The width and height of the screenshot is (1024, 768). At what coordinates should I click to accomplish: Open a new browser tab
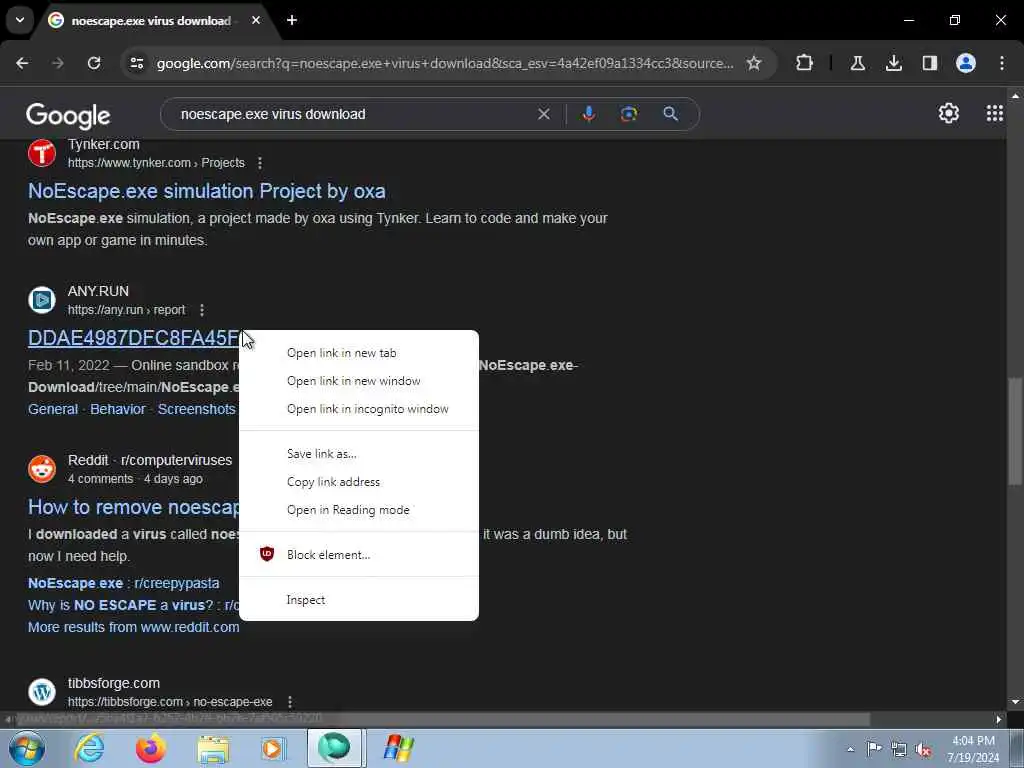tap(292, 20)
